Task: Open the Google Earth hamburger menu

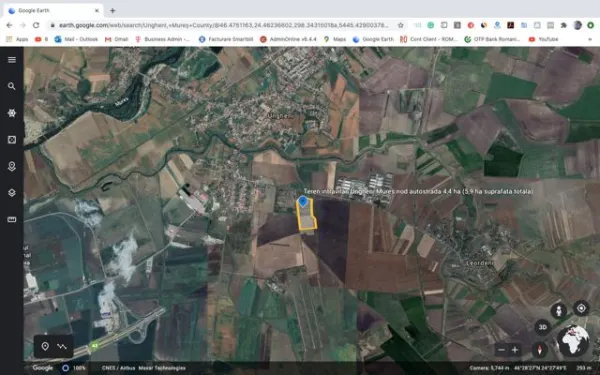Action: tap(12, 60)
